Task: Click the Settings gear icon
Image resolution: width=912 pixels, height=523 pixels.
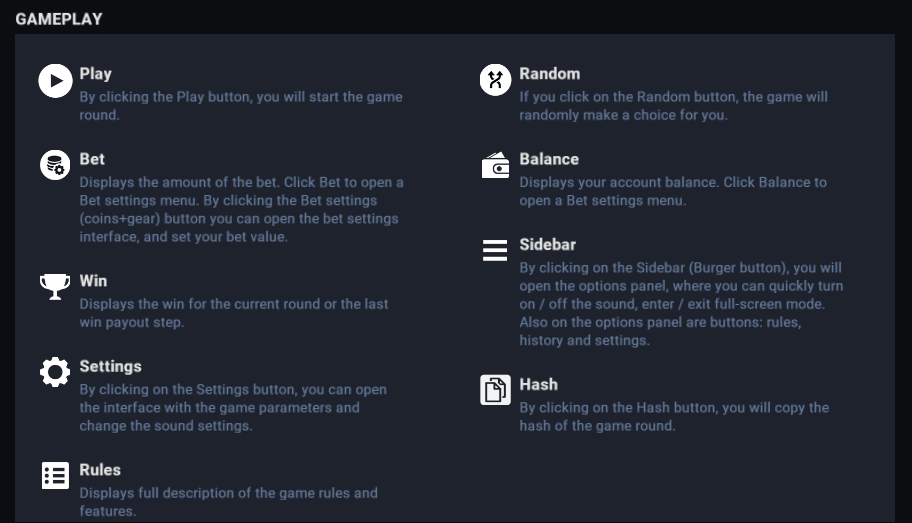Action: (x=55, y=372)
